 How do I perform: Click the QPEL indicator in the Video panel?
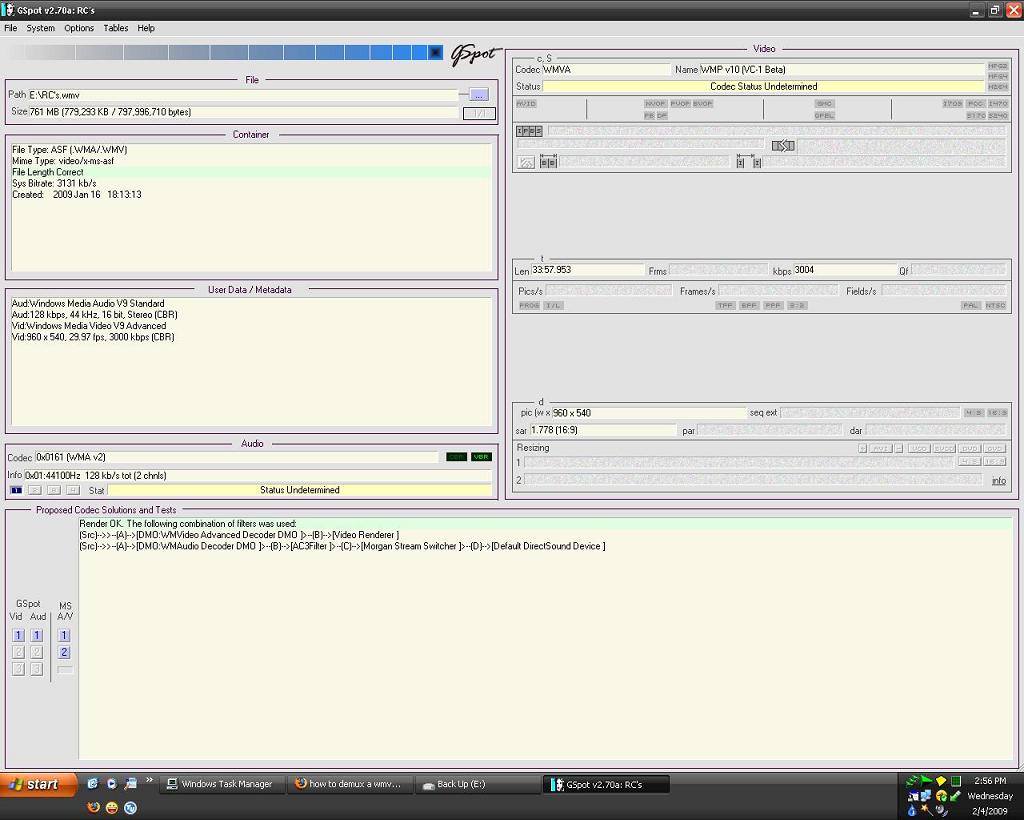click(x=824, y=116)
